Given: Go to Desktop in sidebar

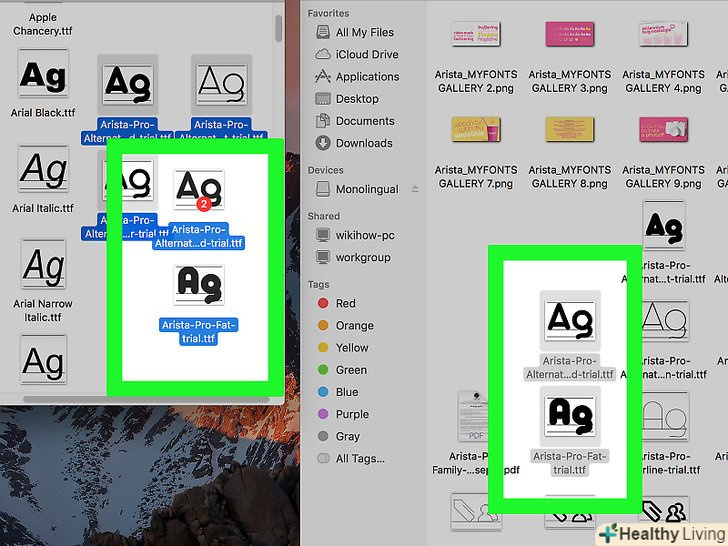Looking at the screenshot, I should point(347,98).
